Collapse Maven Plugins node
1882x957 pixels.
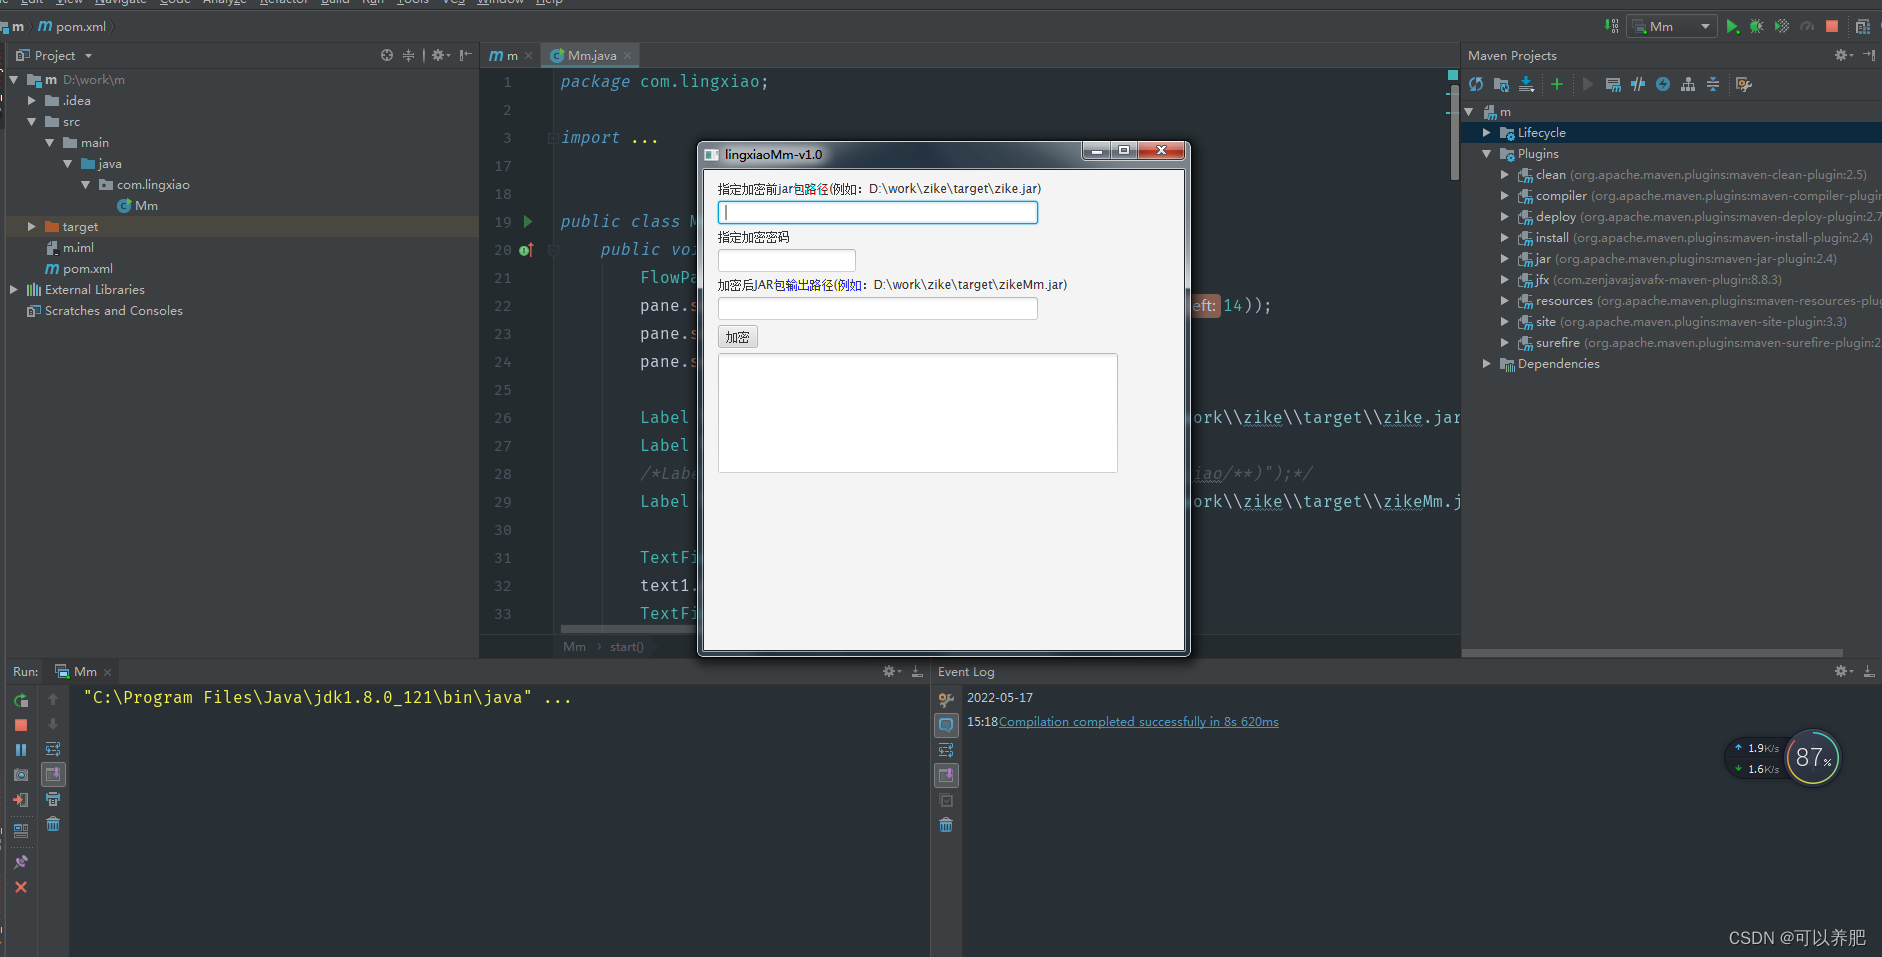click(x=1487, y=153)
